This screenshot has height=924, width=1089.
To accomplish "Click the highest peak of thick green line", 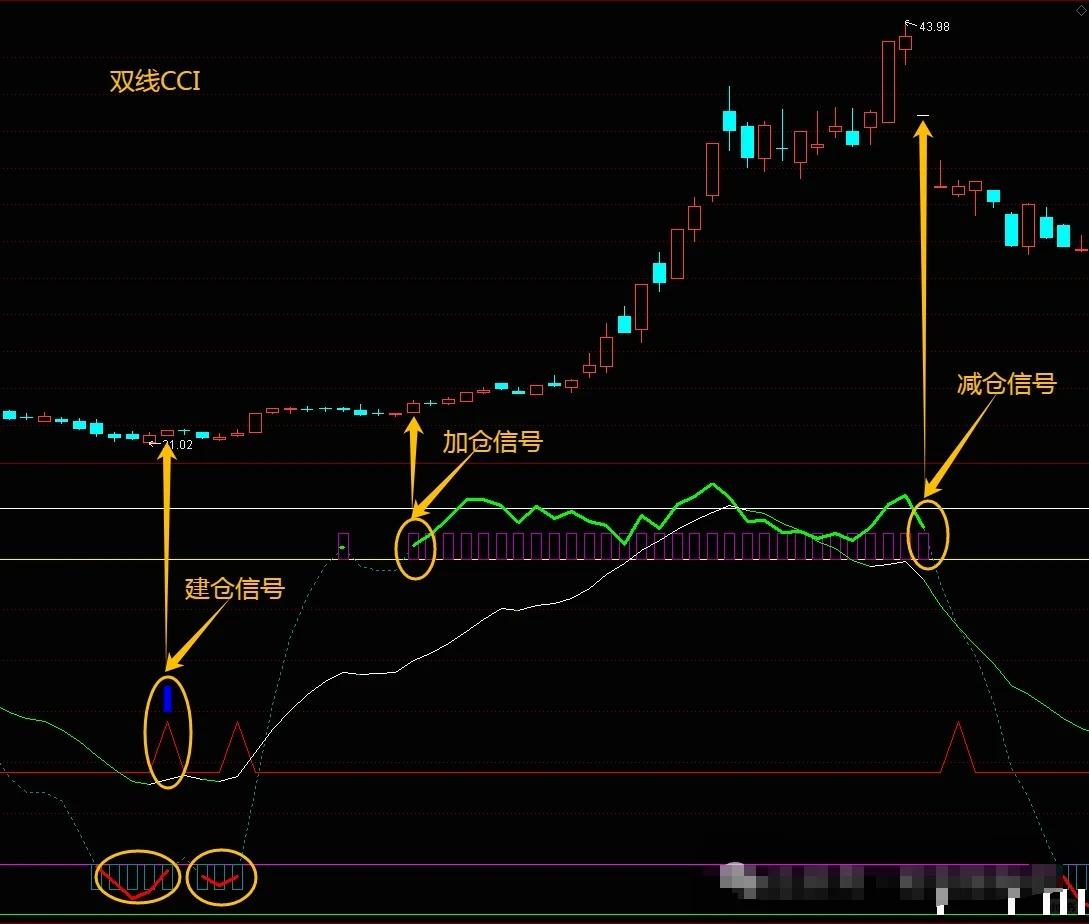I will 713,485.
